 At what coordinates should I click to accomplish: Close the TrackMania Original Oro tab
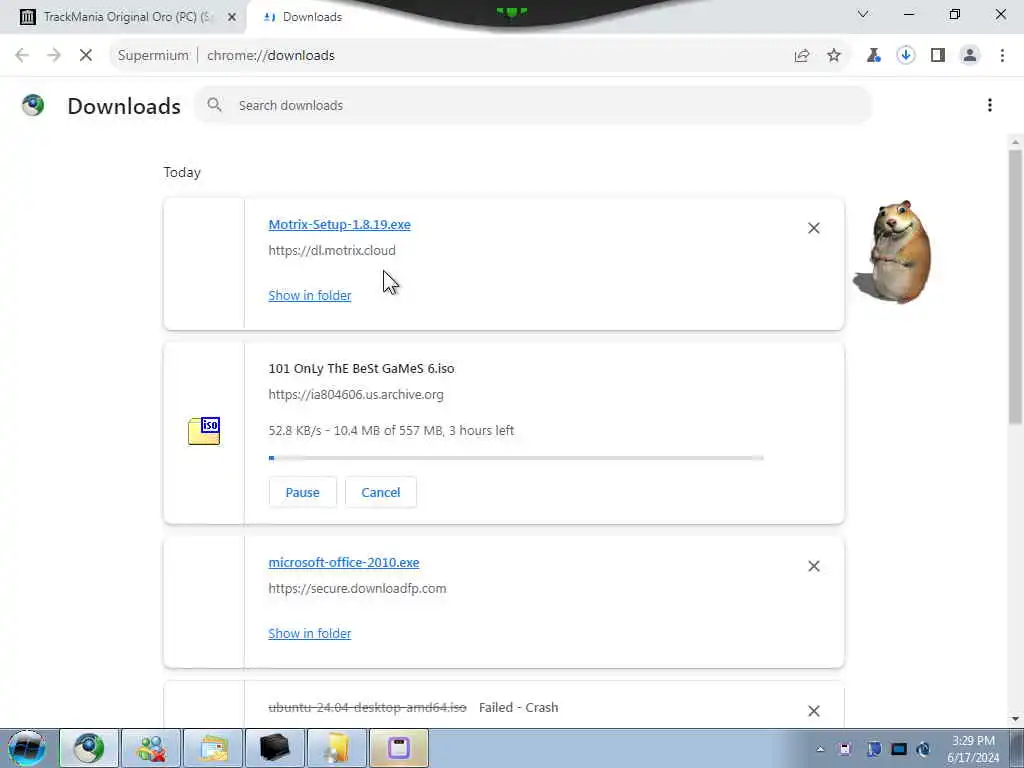tap(231, 18)
